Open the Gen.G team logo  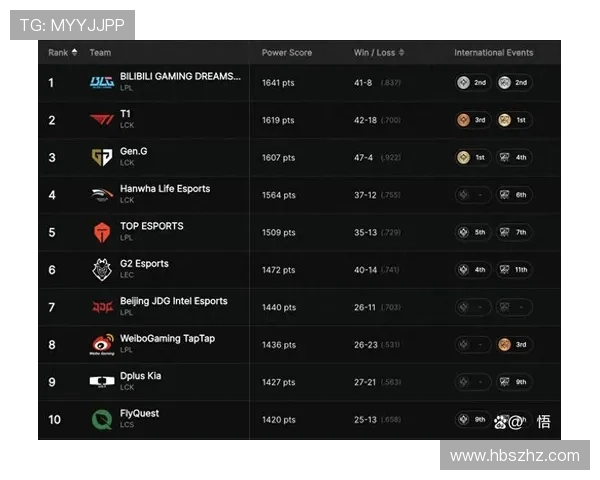(x=102, y=157)
